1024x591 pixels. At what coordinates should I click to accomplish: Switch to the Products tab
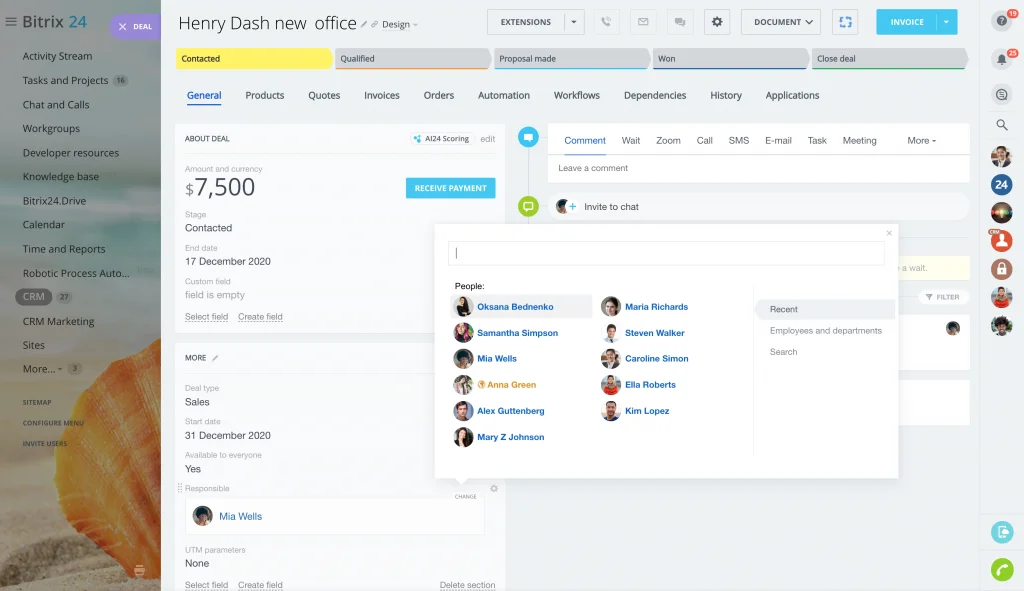click(264, 96)
